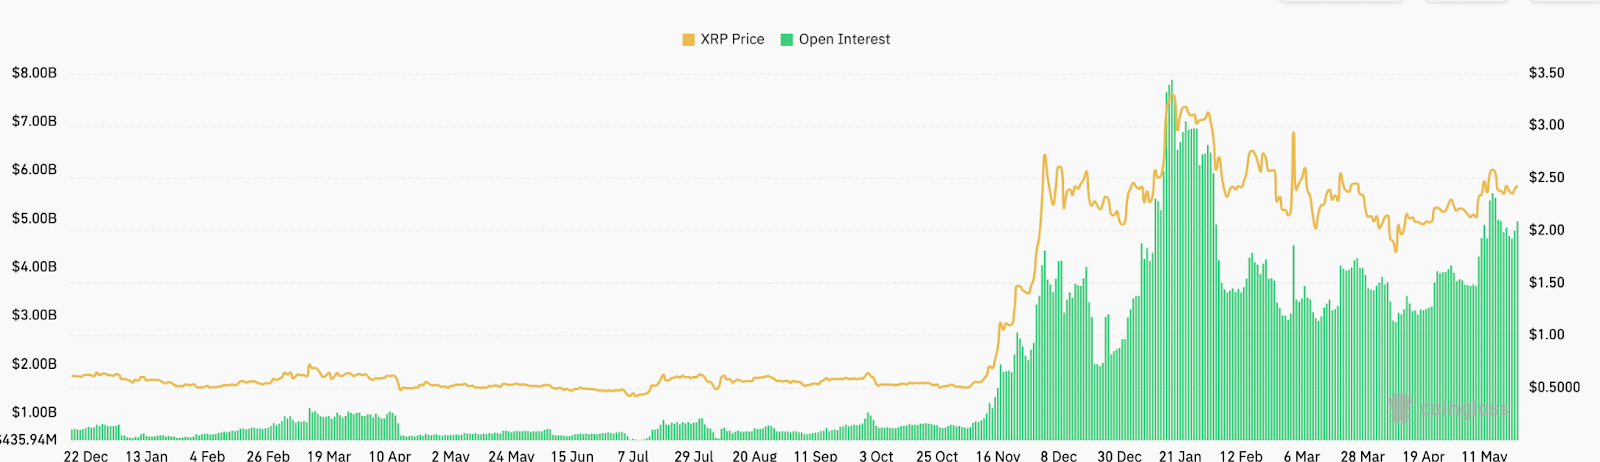1600x462 pixels.
Task: Click the 19 Mar date label
Action: click(329, 456)
